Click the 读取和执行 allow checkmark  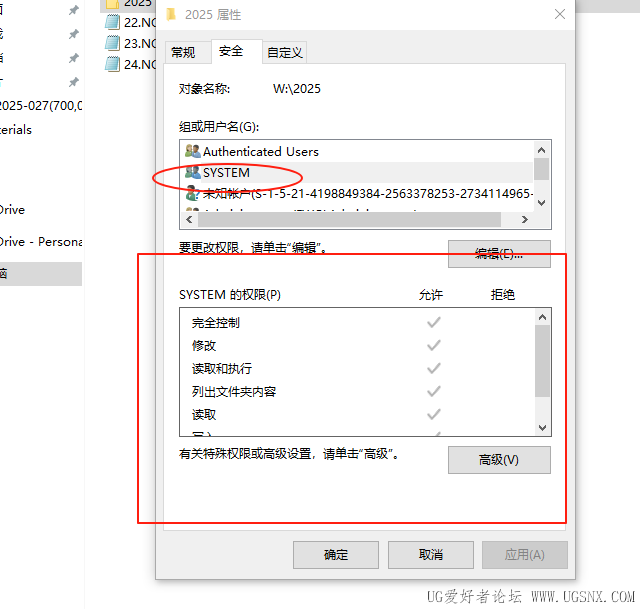[434, 368]
